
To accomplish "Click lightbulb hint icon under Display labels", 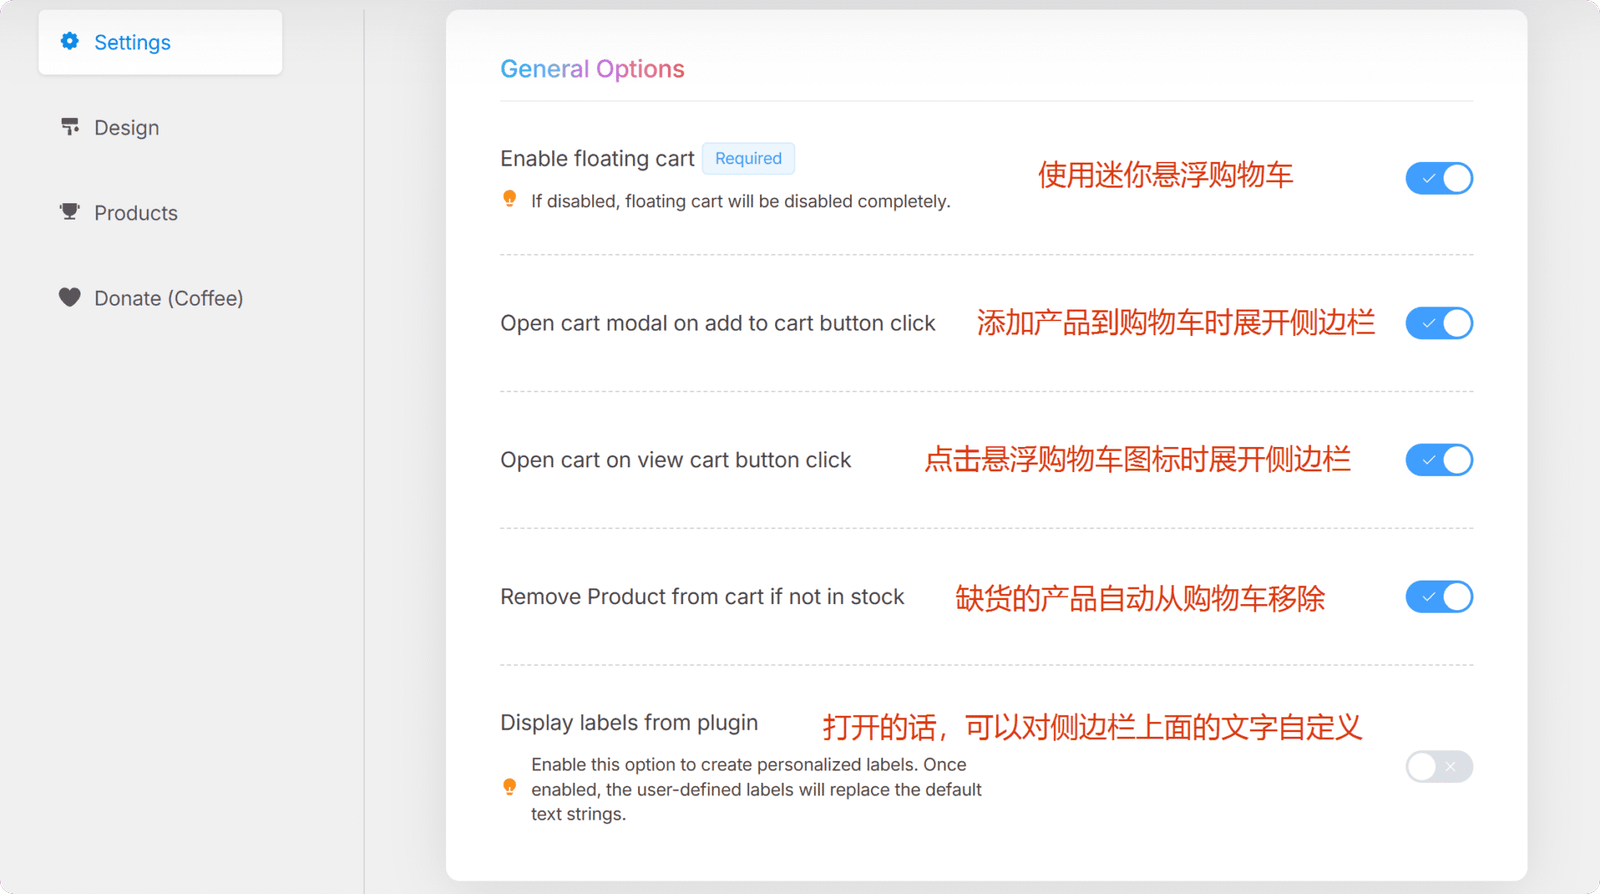I will (x=510, y=787).
